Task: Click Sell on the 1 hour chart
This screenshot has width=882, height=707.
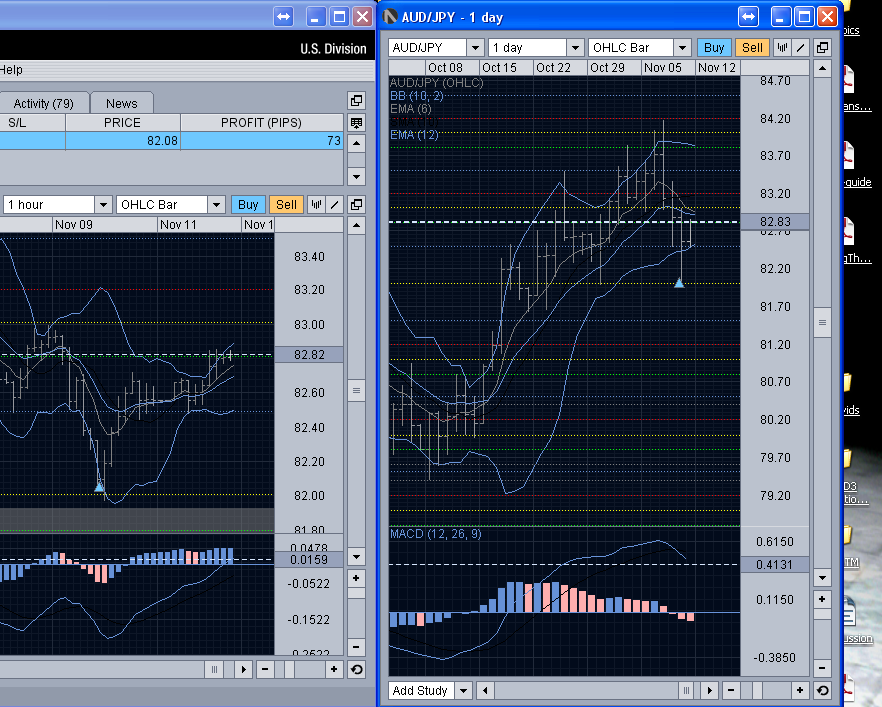Action: (x=287, y=204)
